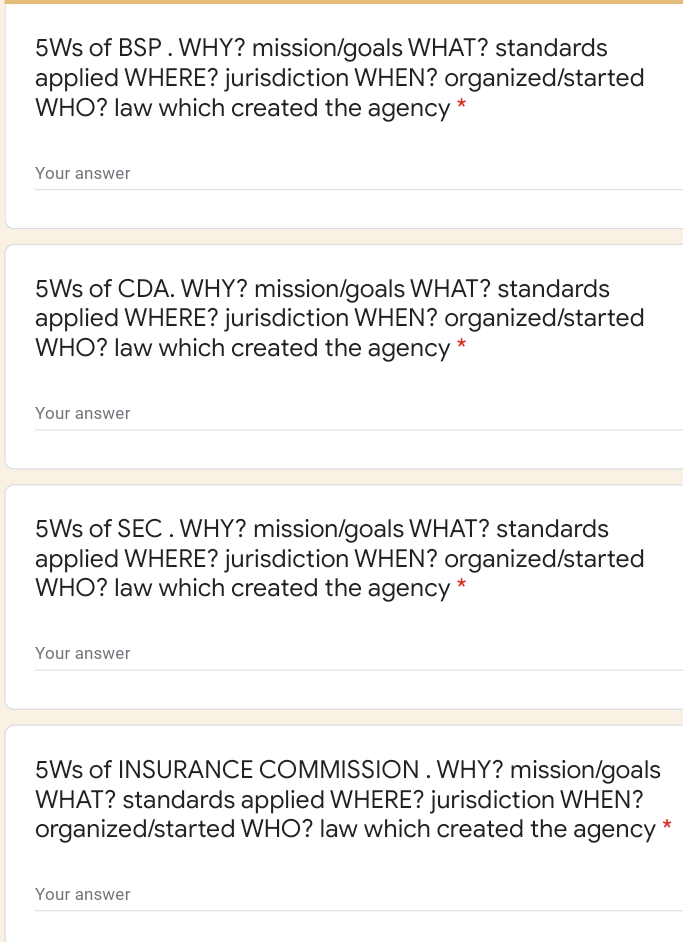
Task: Click the Insurance Commission required asterisk
Action: (x=666, y=824)
